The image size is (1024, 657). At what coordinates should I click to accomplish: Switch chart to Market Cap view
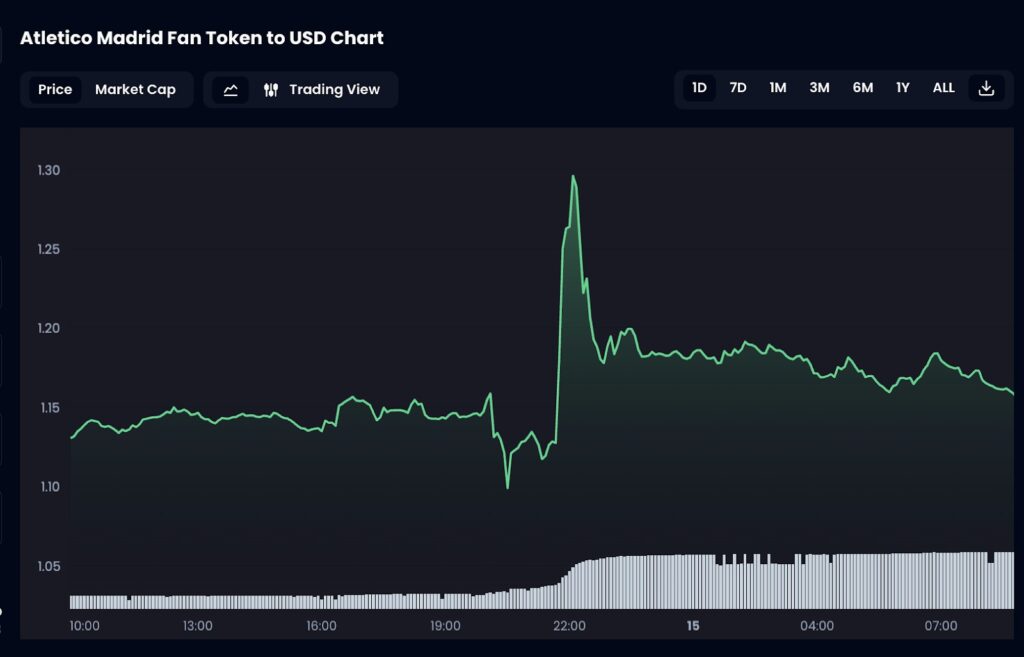[x=135, y=90]
